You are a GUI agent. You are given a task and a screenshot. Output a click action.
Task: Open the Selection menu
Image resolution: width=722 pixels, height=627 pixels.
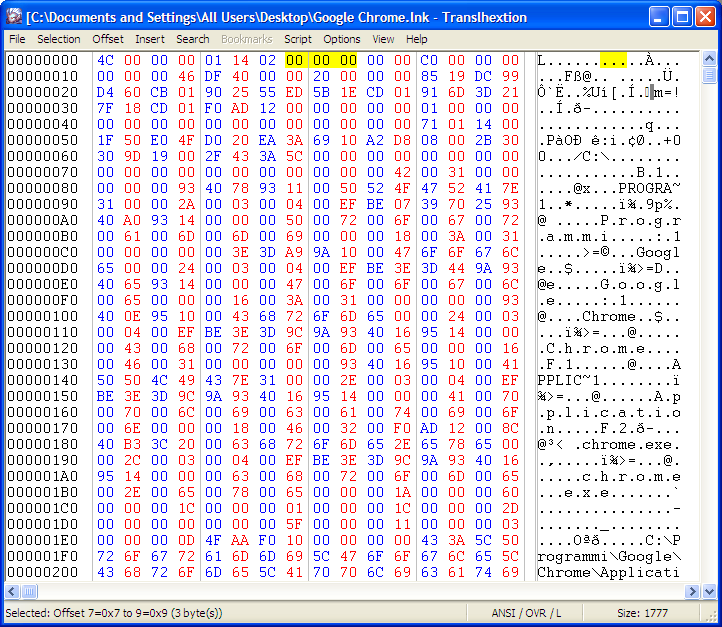coord(58,39)
